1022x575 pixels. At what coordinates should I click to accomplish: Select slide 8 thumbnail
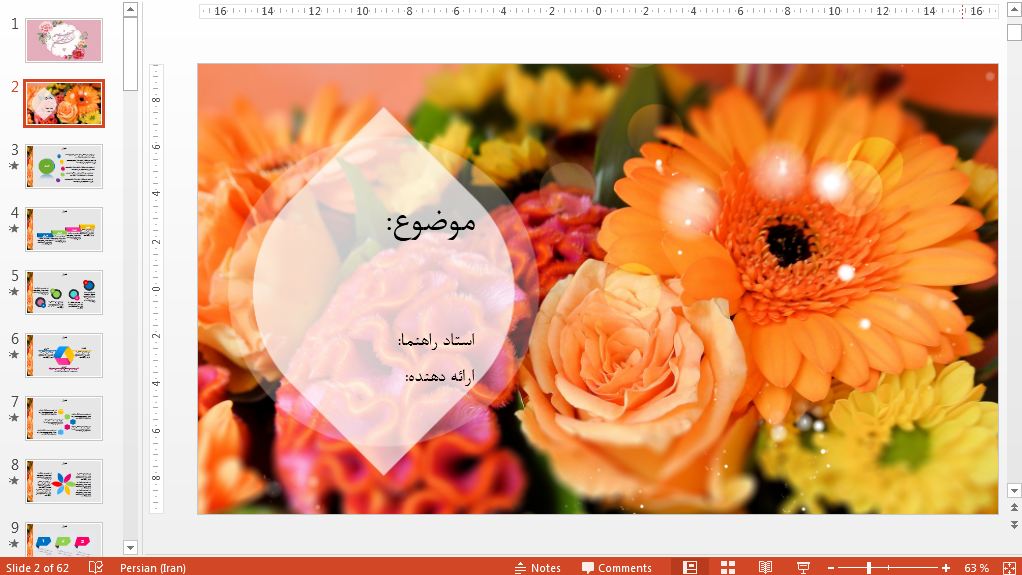click(x=64, y=481)
